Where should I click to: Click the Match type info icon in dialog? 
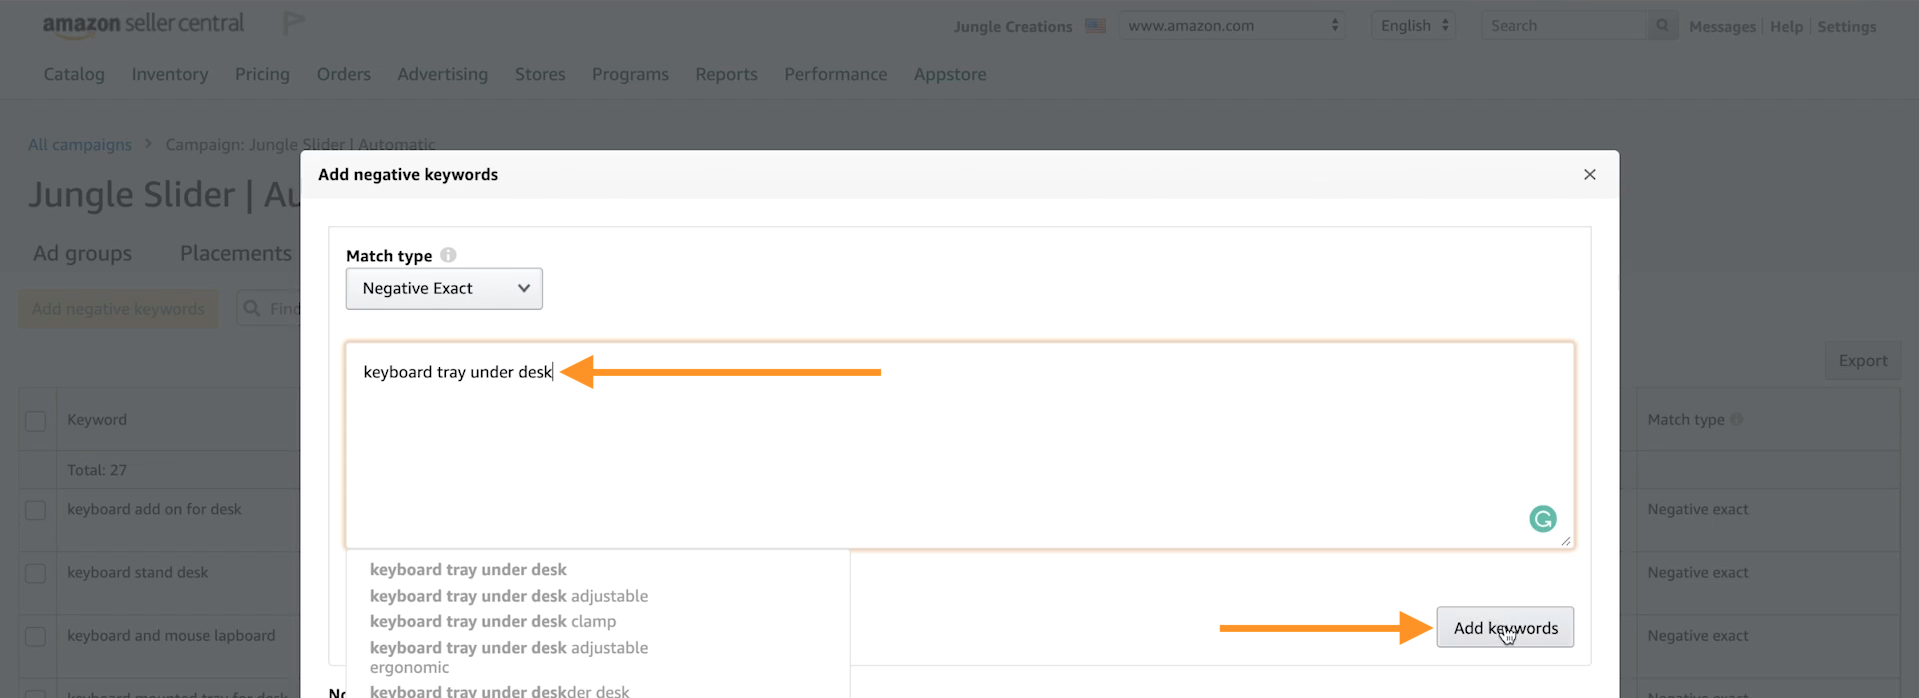pyautogui.click(x=448, y=255)
